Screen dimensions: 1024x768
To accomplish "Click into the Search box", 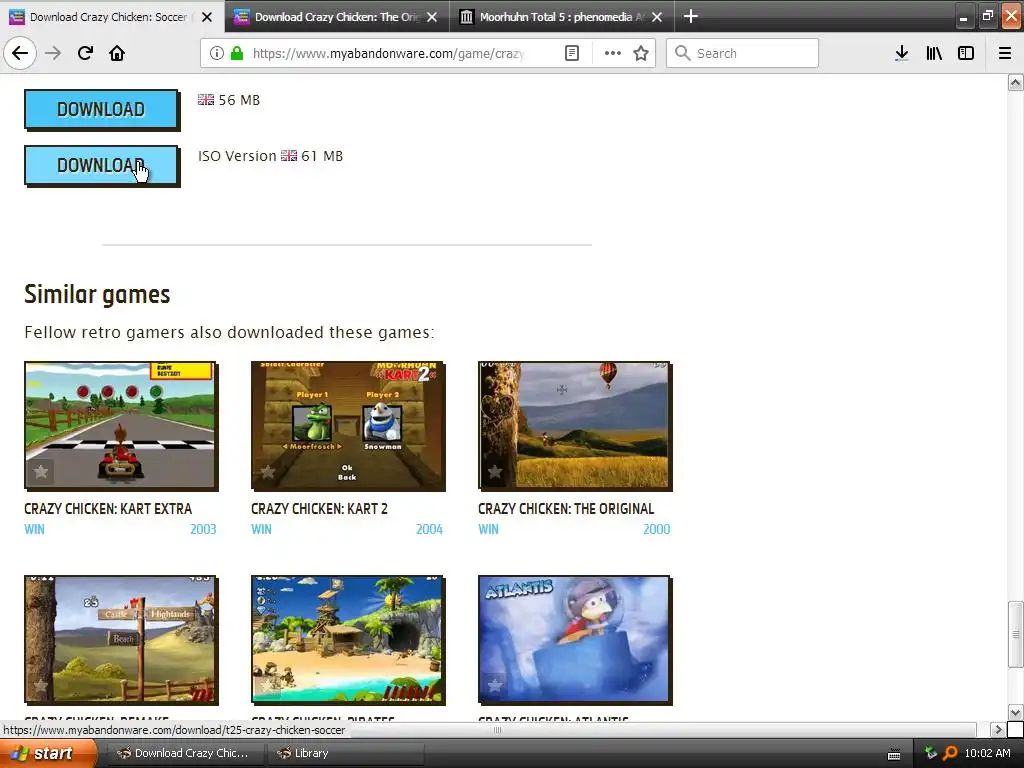I will click(742, 53).
